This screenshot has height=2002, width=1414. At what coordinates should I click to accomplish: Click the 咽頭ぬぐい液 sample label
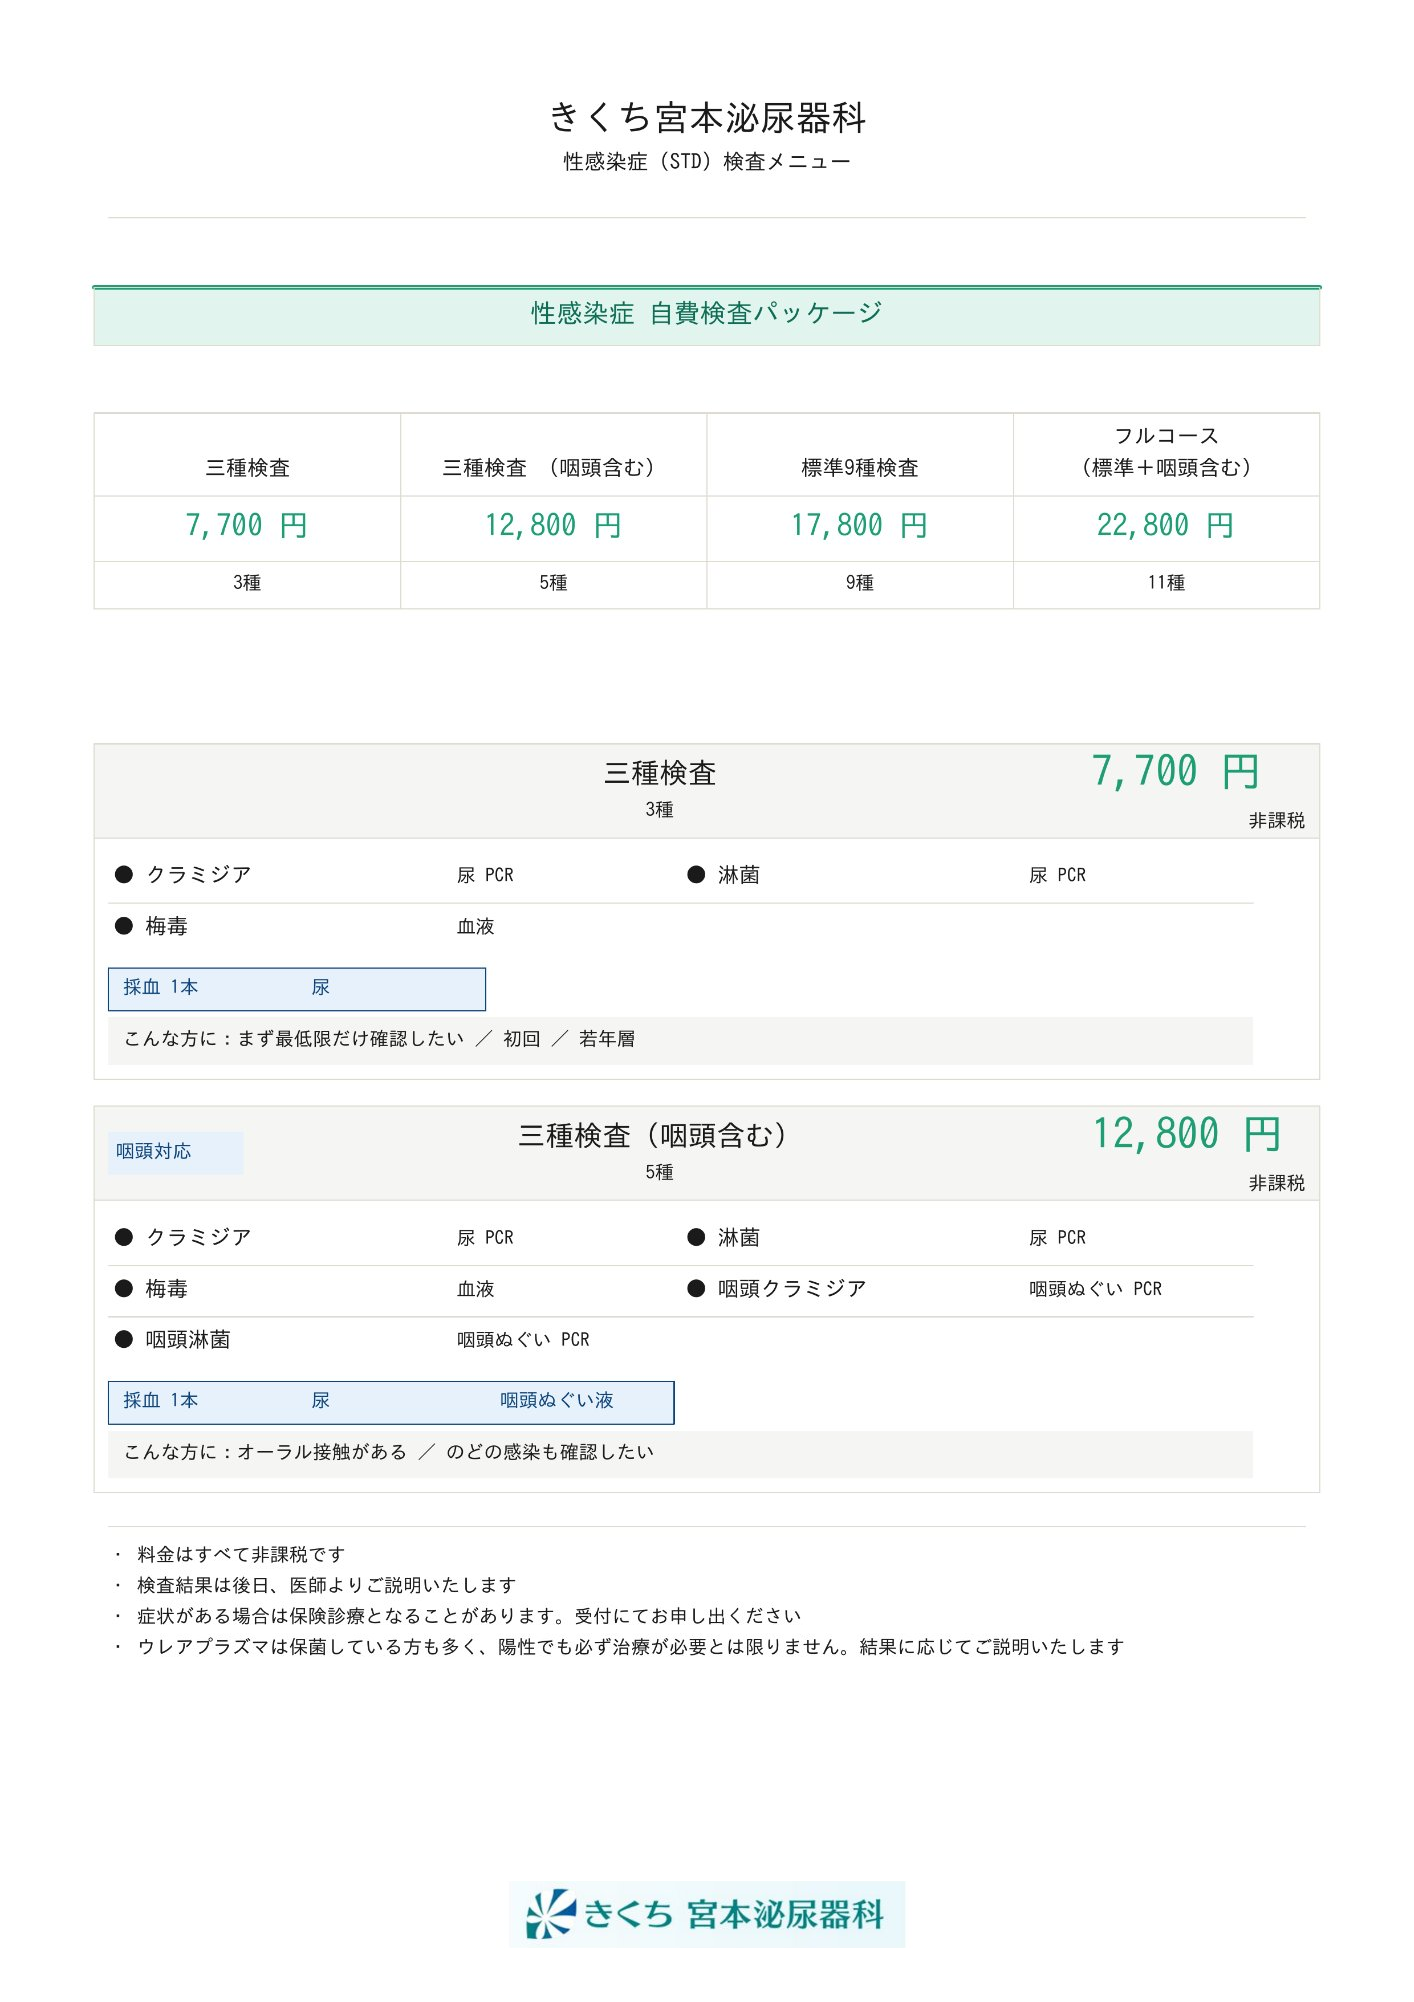(556, 1400)
